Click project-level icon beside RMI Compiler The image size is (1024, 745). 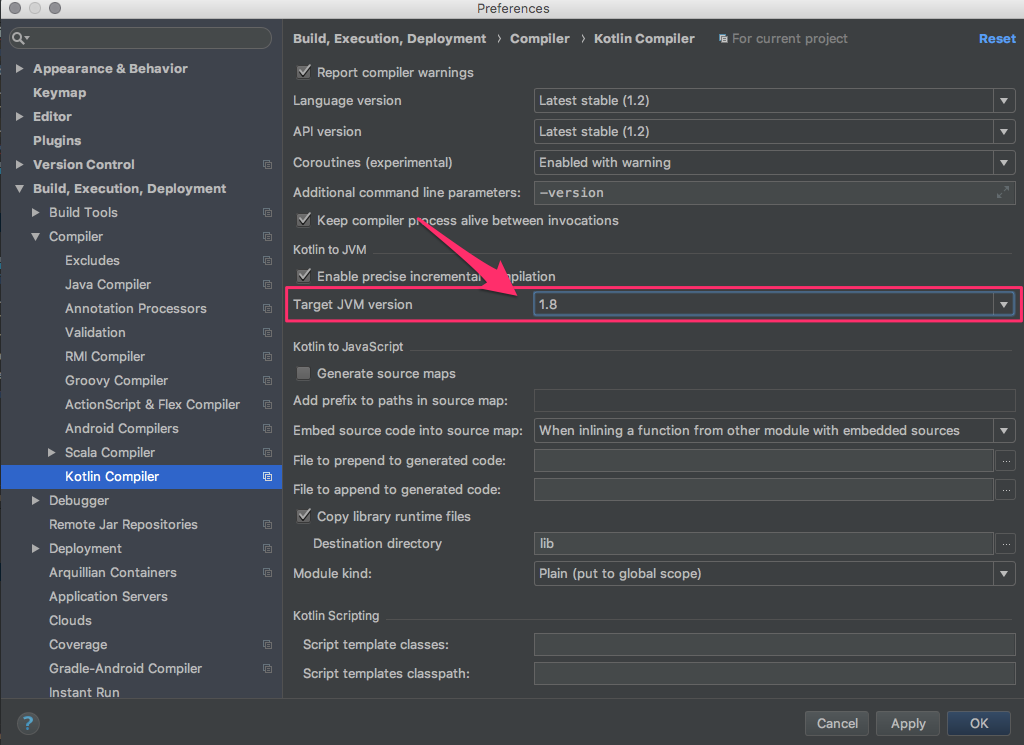(x=267, y=357)
